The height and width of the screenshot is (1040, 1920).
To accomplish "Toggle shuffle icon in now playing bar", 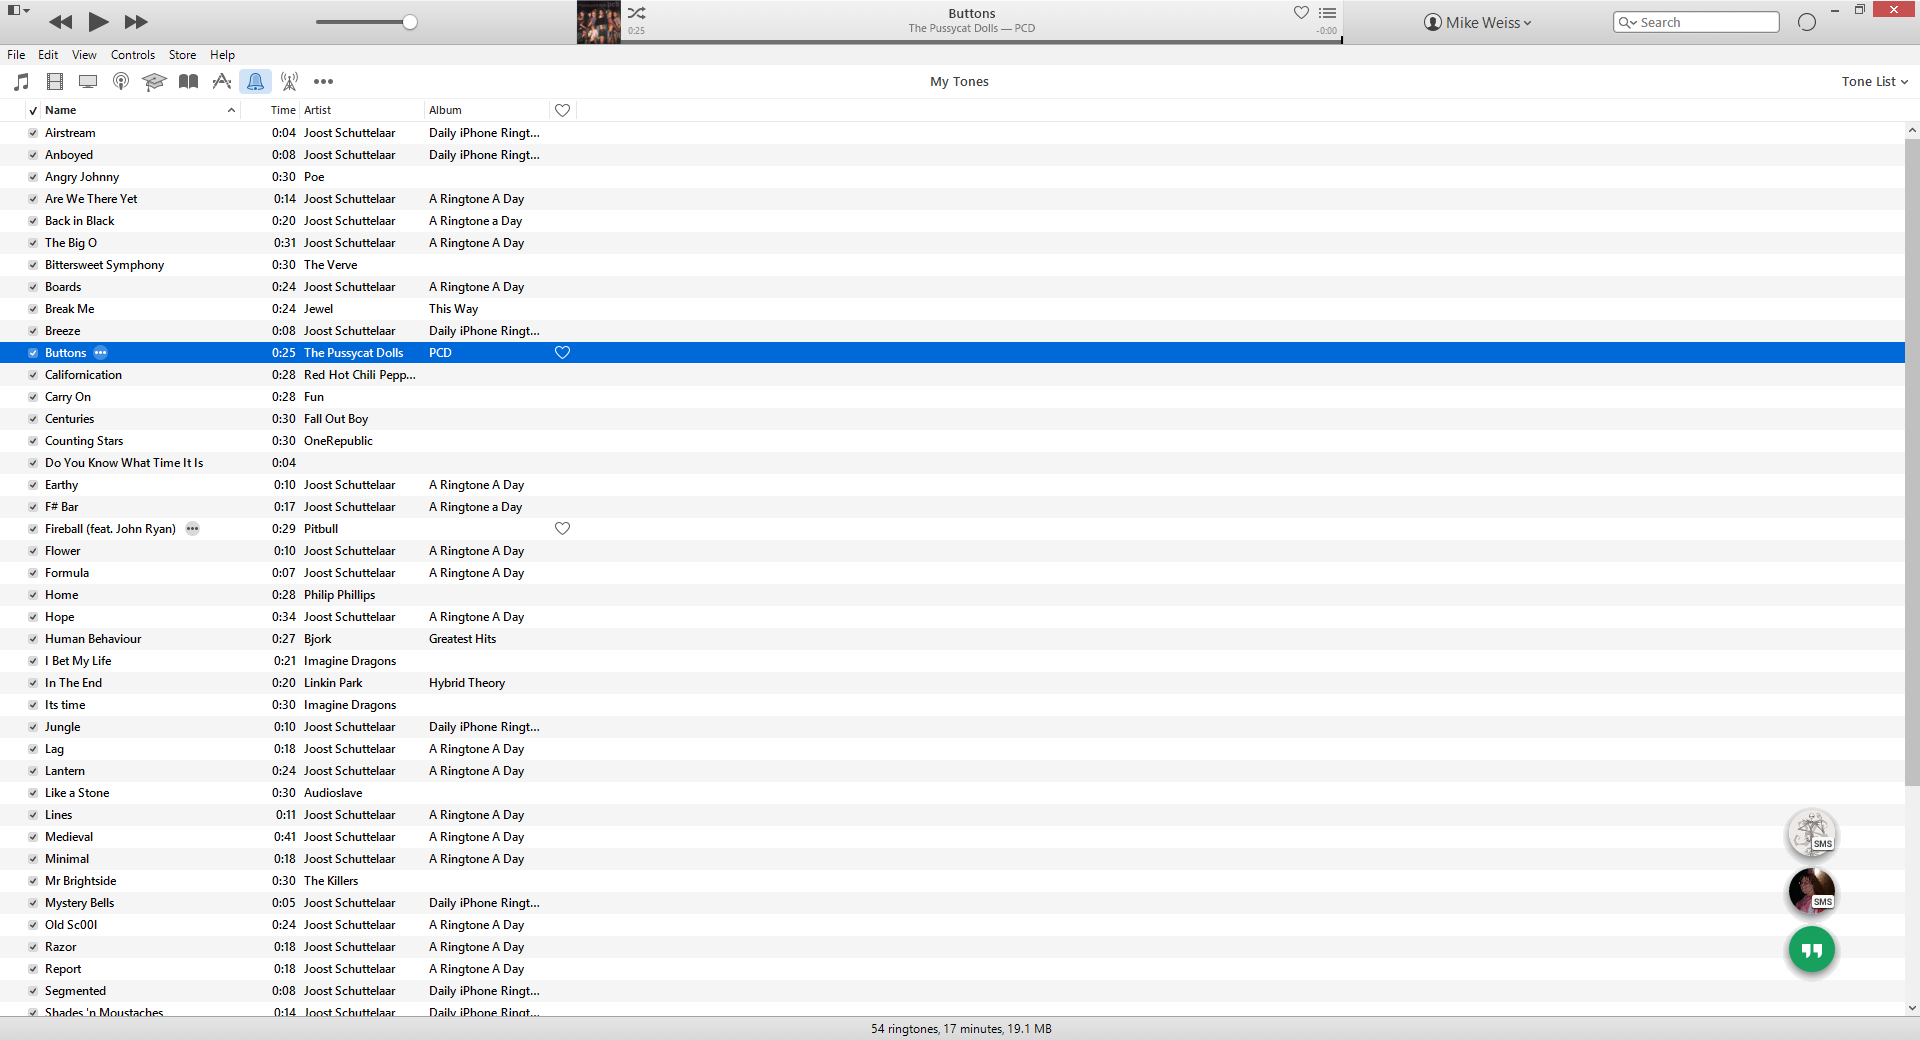I will click(637, 13).
